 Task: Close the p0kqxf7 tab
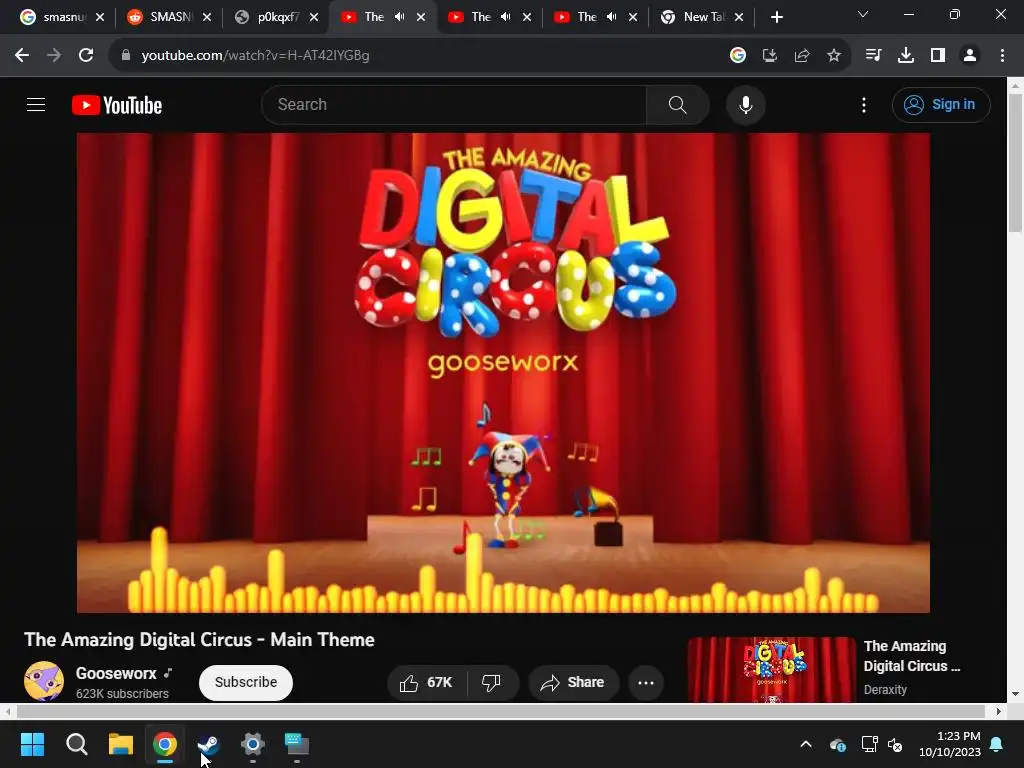314,17
